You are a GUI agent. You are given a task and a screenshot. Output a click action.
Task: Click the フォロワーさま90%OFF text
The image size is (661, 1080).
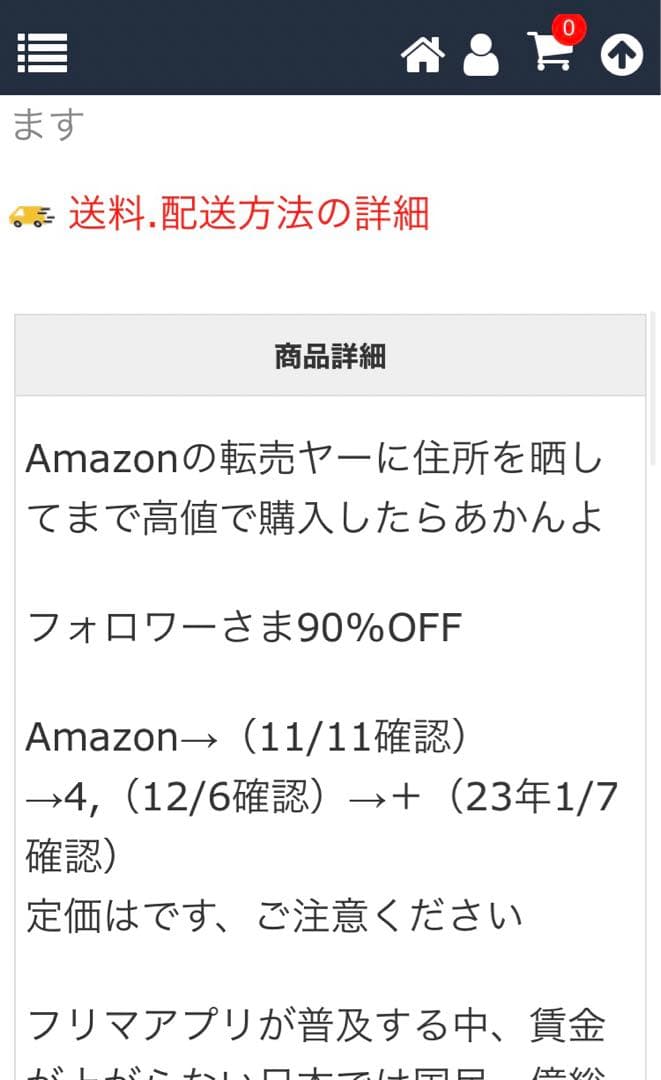click(244, 628)
